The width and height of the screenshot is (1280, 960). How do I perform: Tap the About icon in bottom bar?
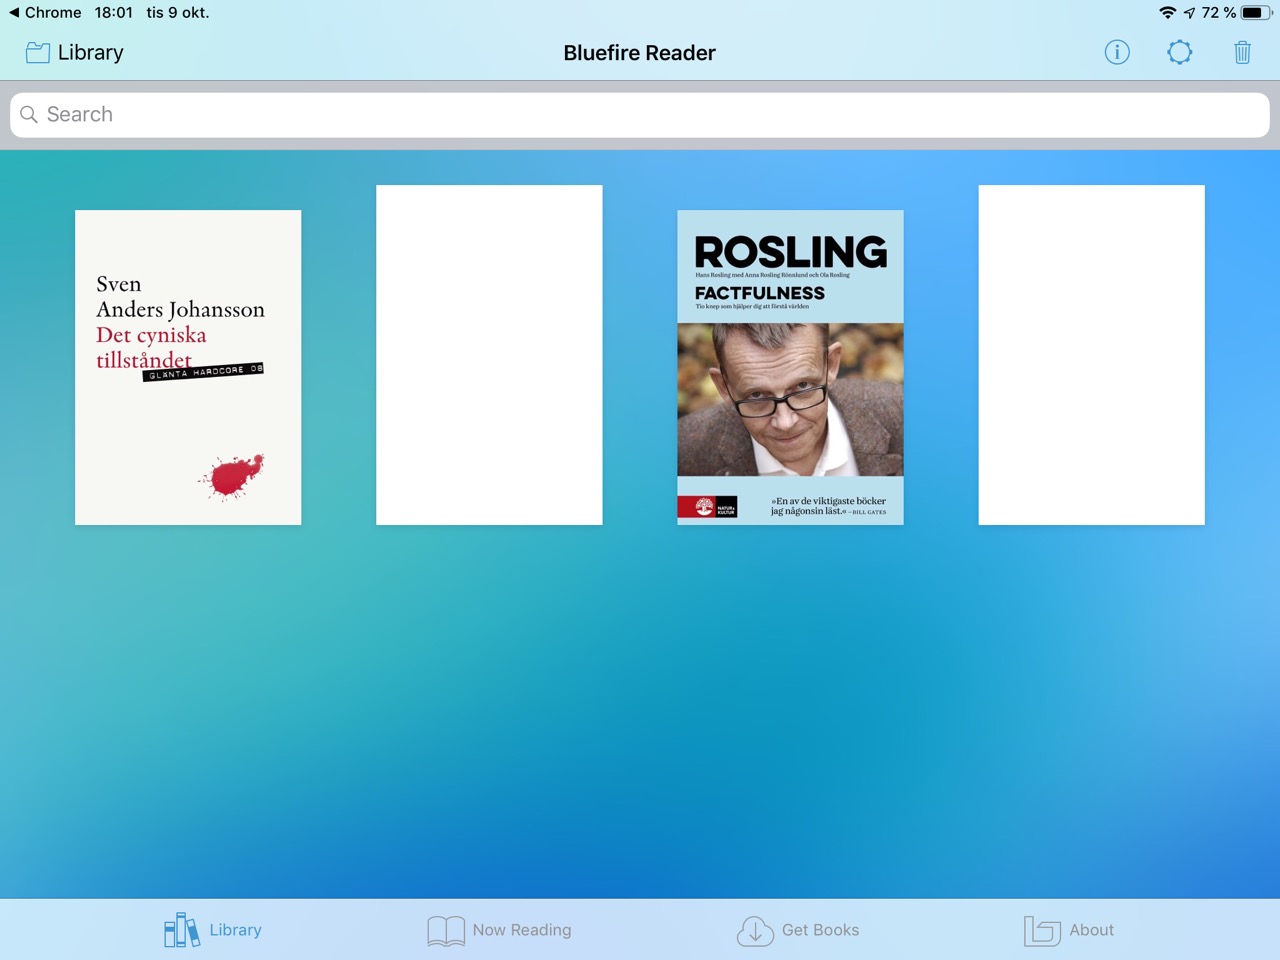(x=1041, y=930)
